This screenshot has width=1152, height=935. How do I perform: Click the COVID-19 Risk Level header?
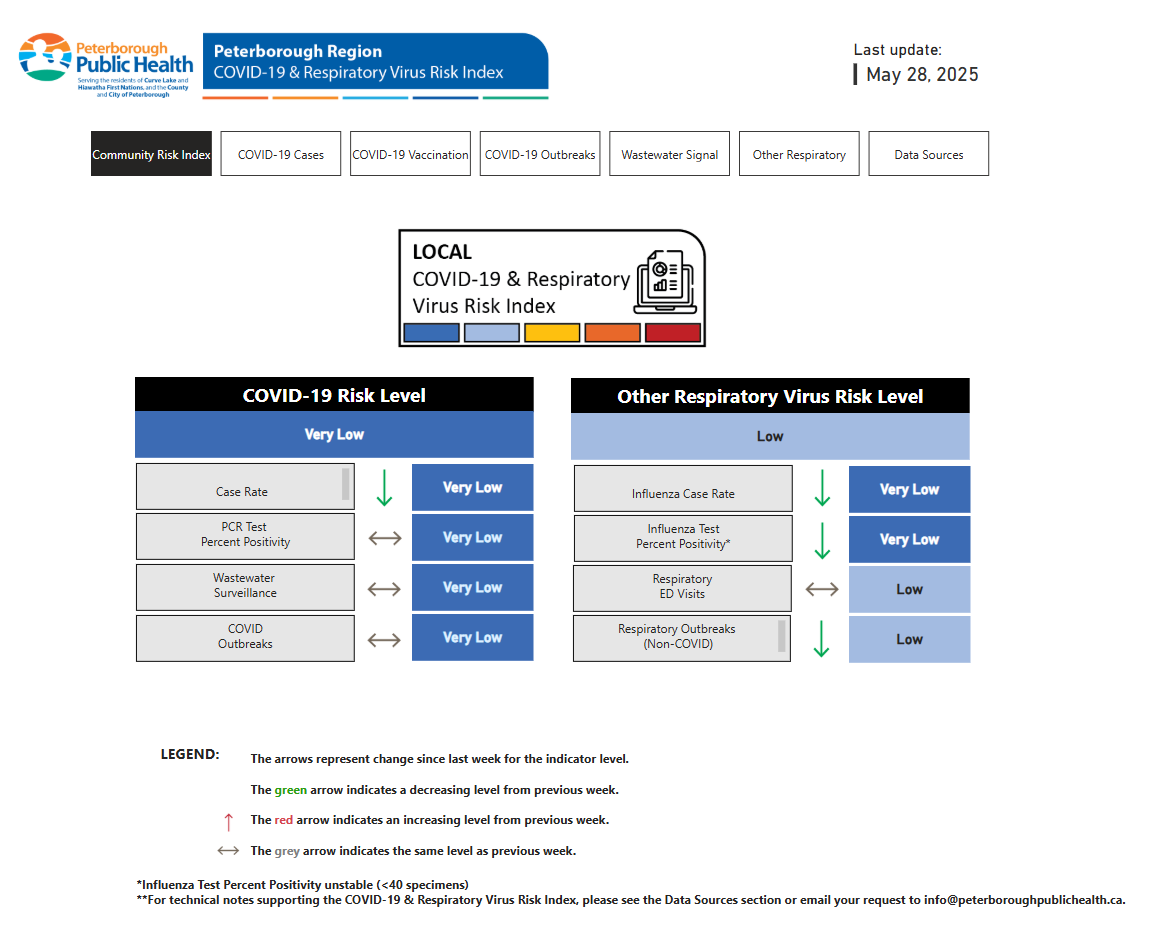pyautogui.click(x=334, y=395)
